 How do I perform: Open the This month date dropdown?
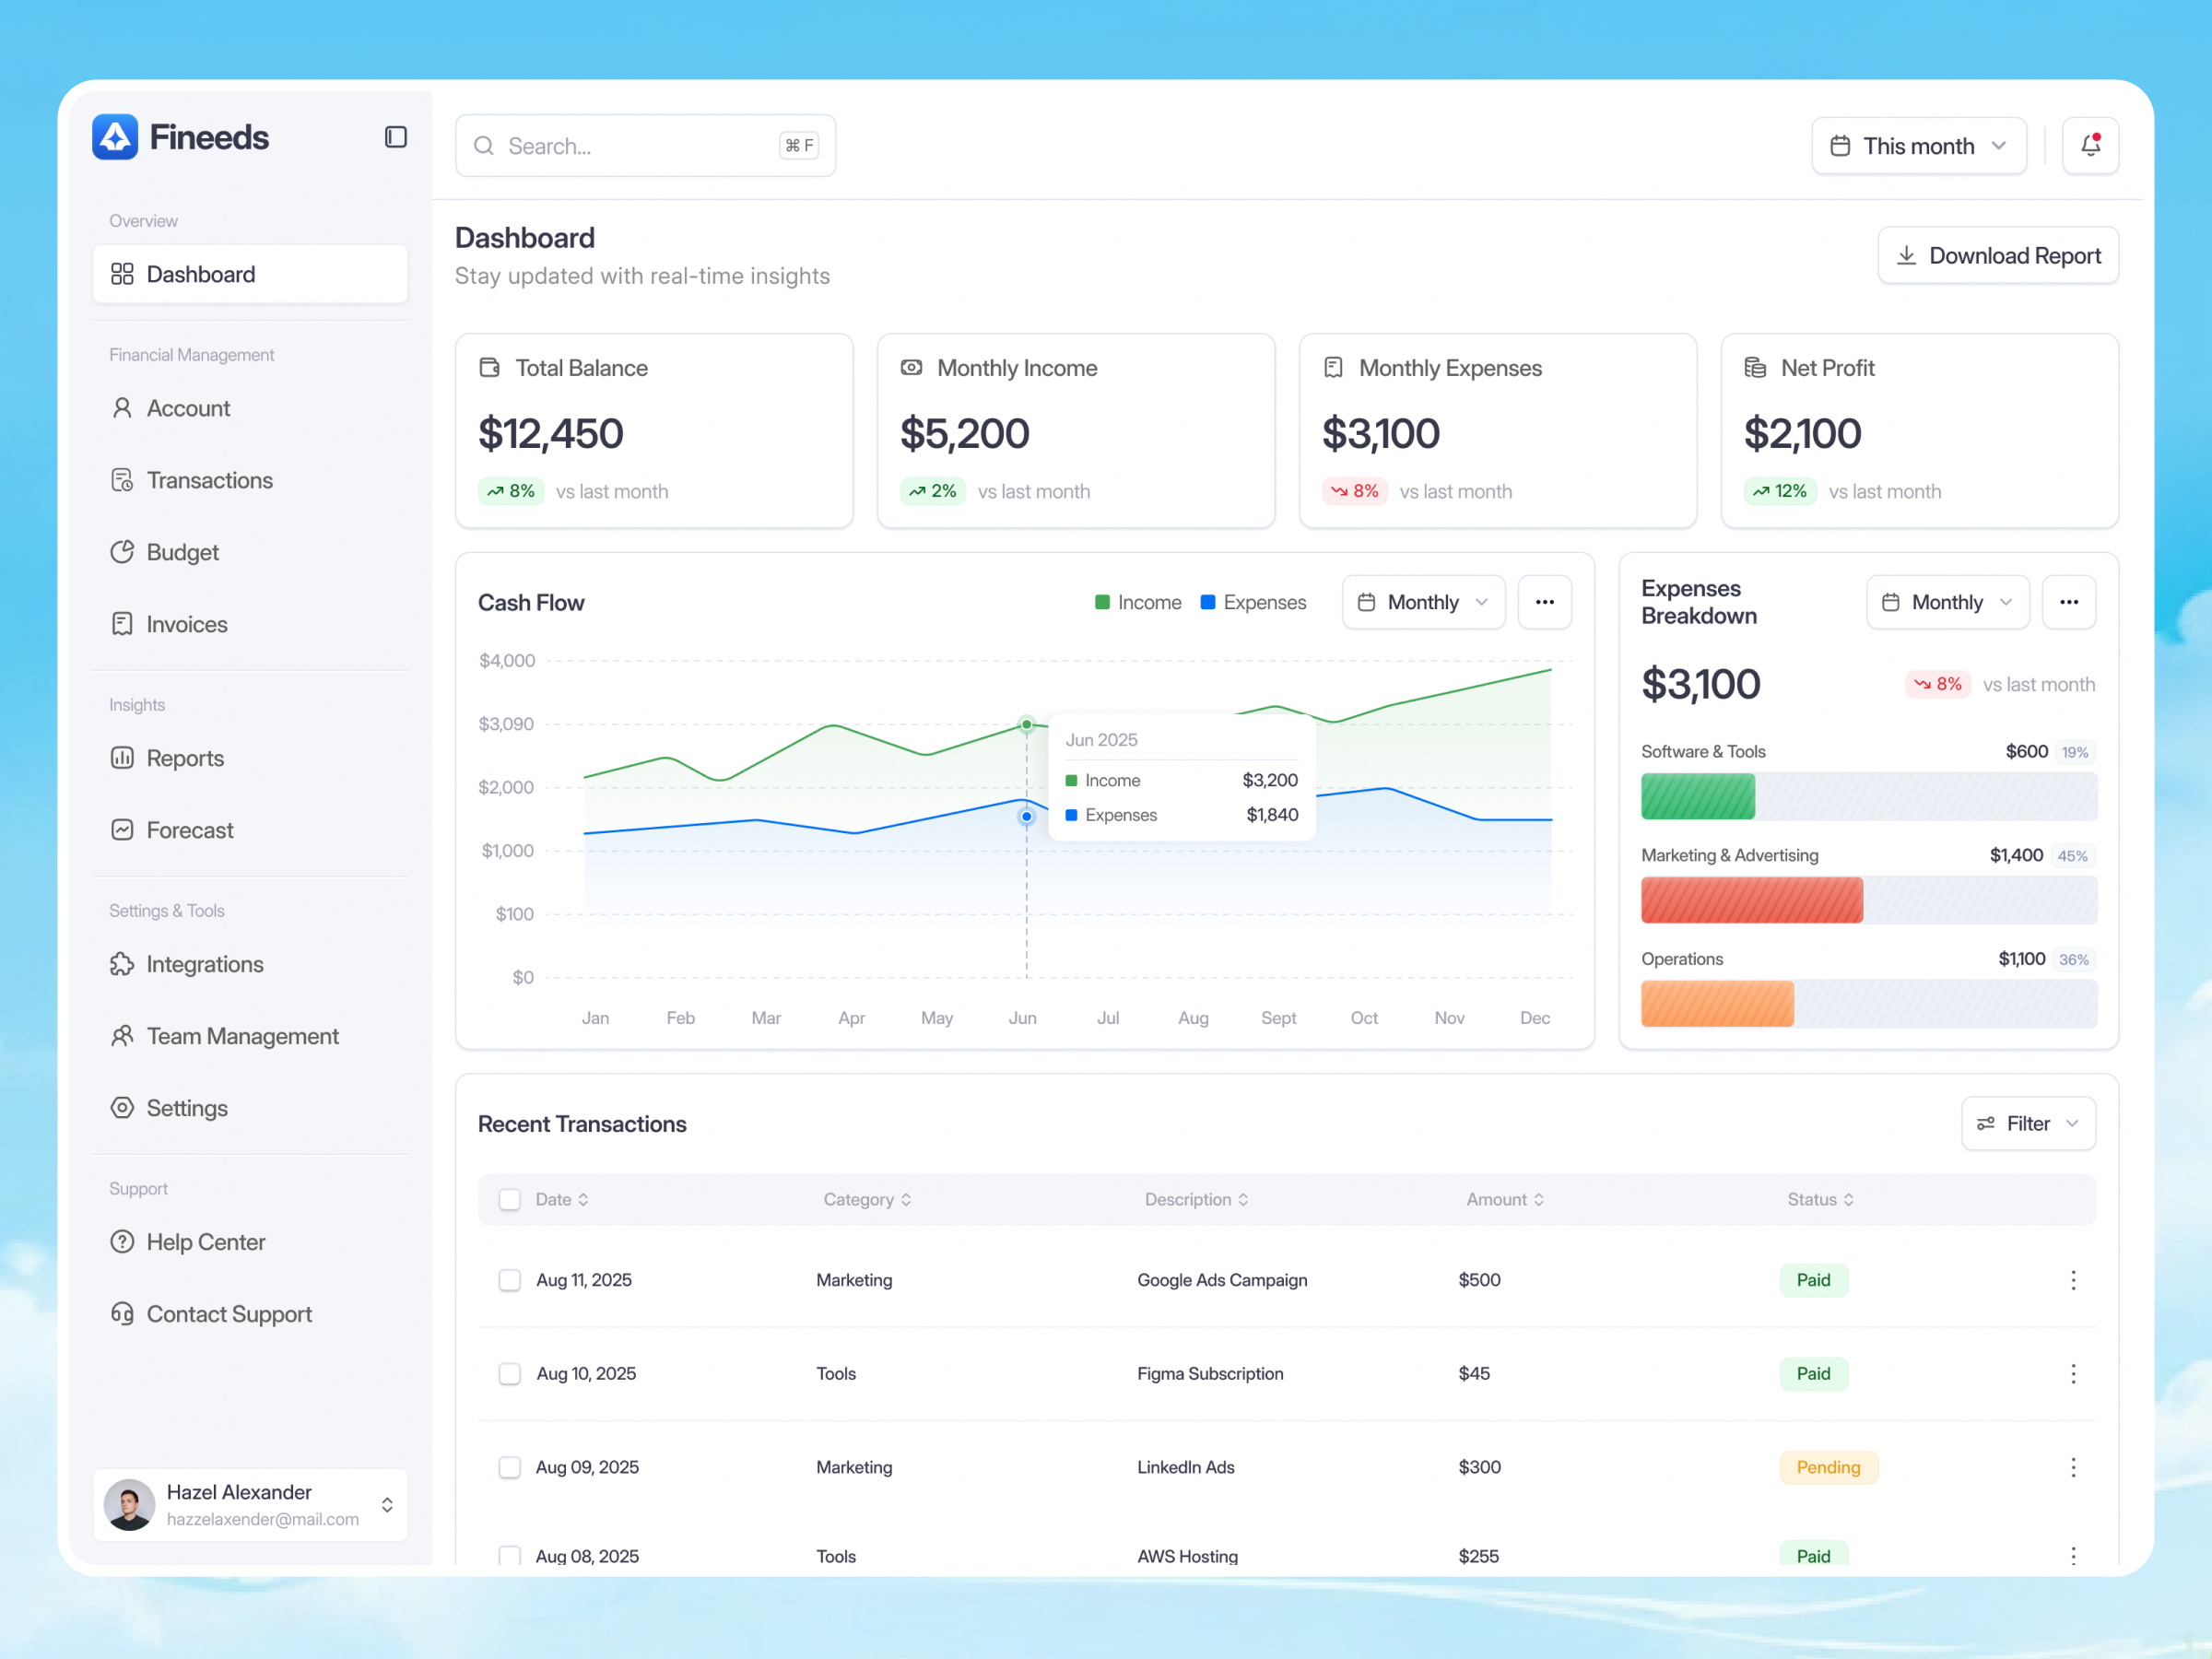pos(1918,145)
